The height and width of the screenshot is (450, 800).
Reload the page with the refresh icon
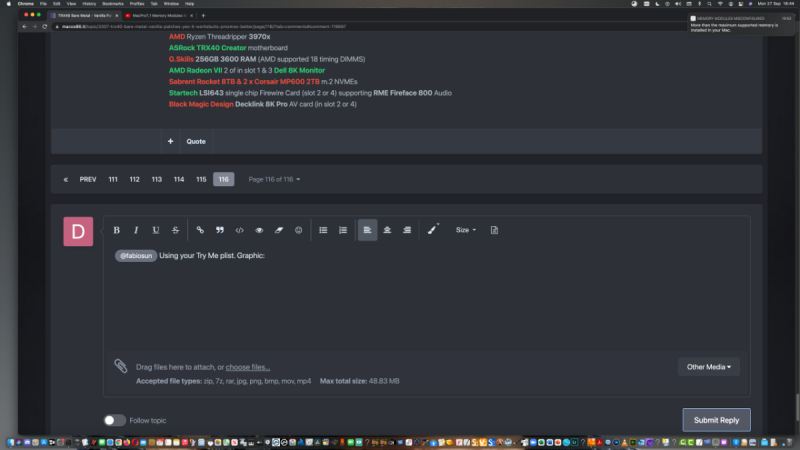[44, 27]
